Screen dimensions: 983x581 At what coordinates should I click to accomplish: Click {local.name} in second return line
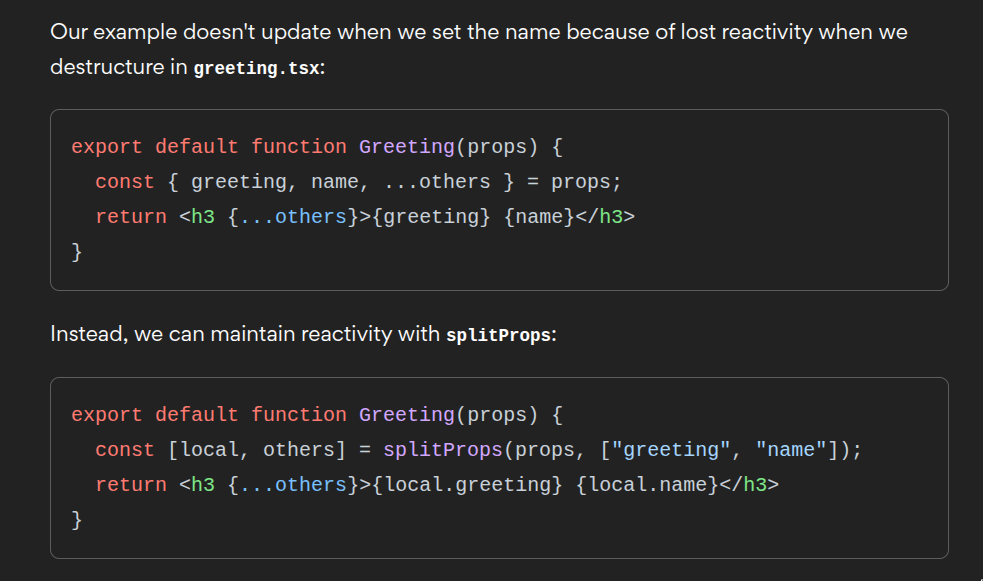tap(647, 485)
